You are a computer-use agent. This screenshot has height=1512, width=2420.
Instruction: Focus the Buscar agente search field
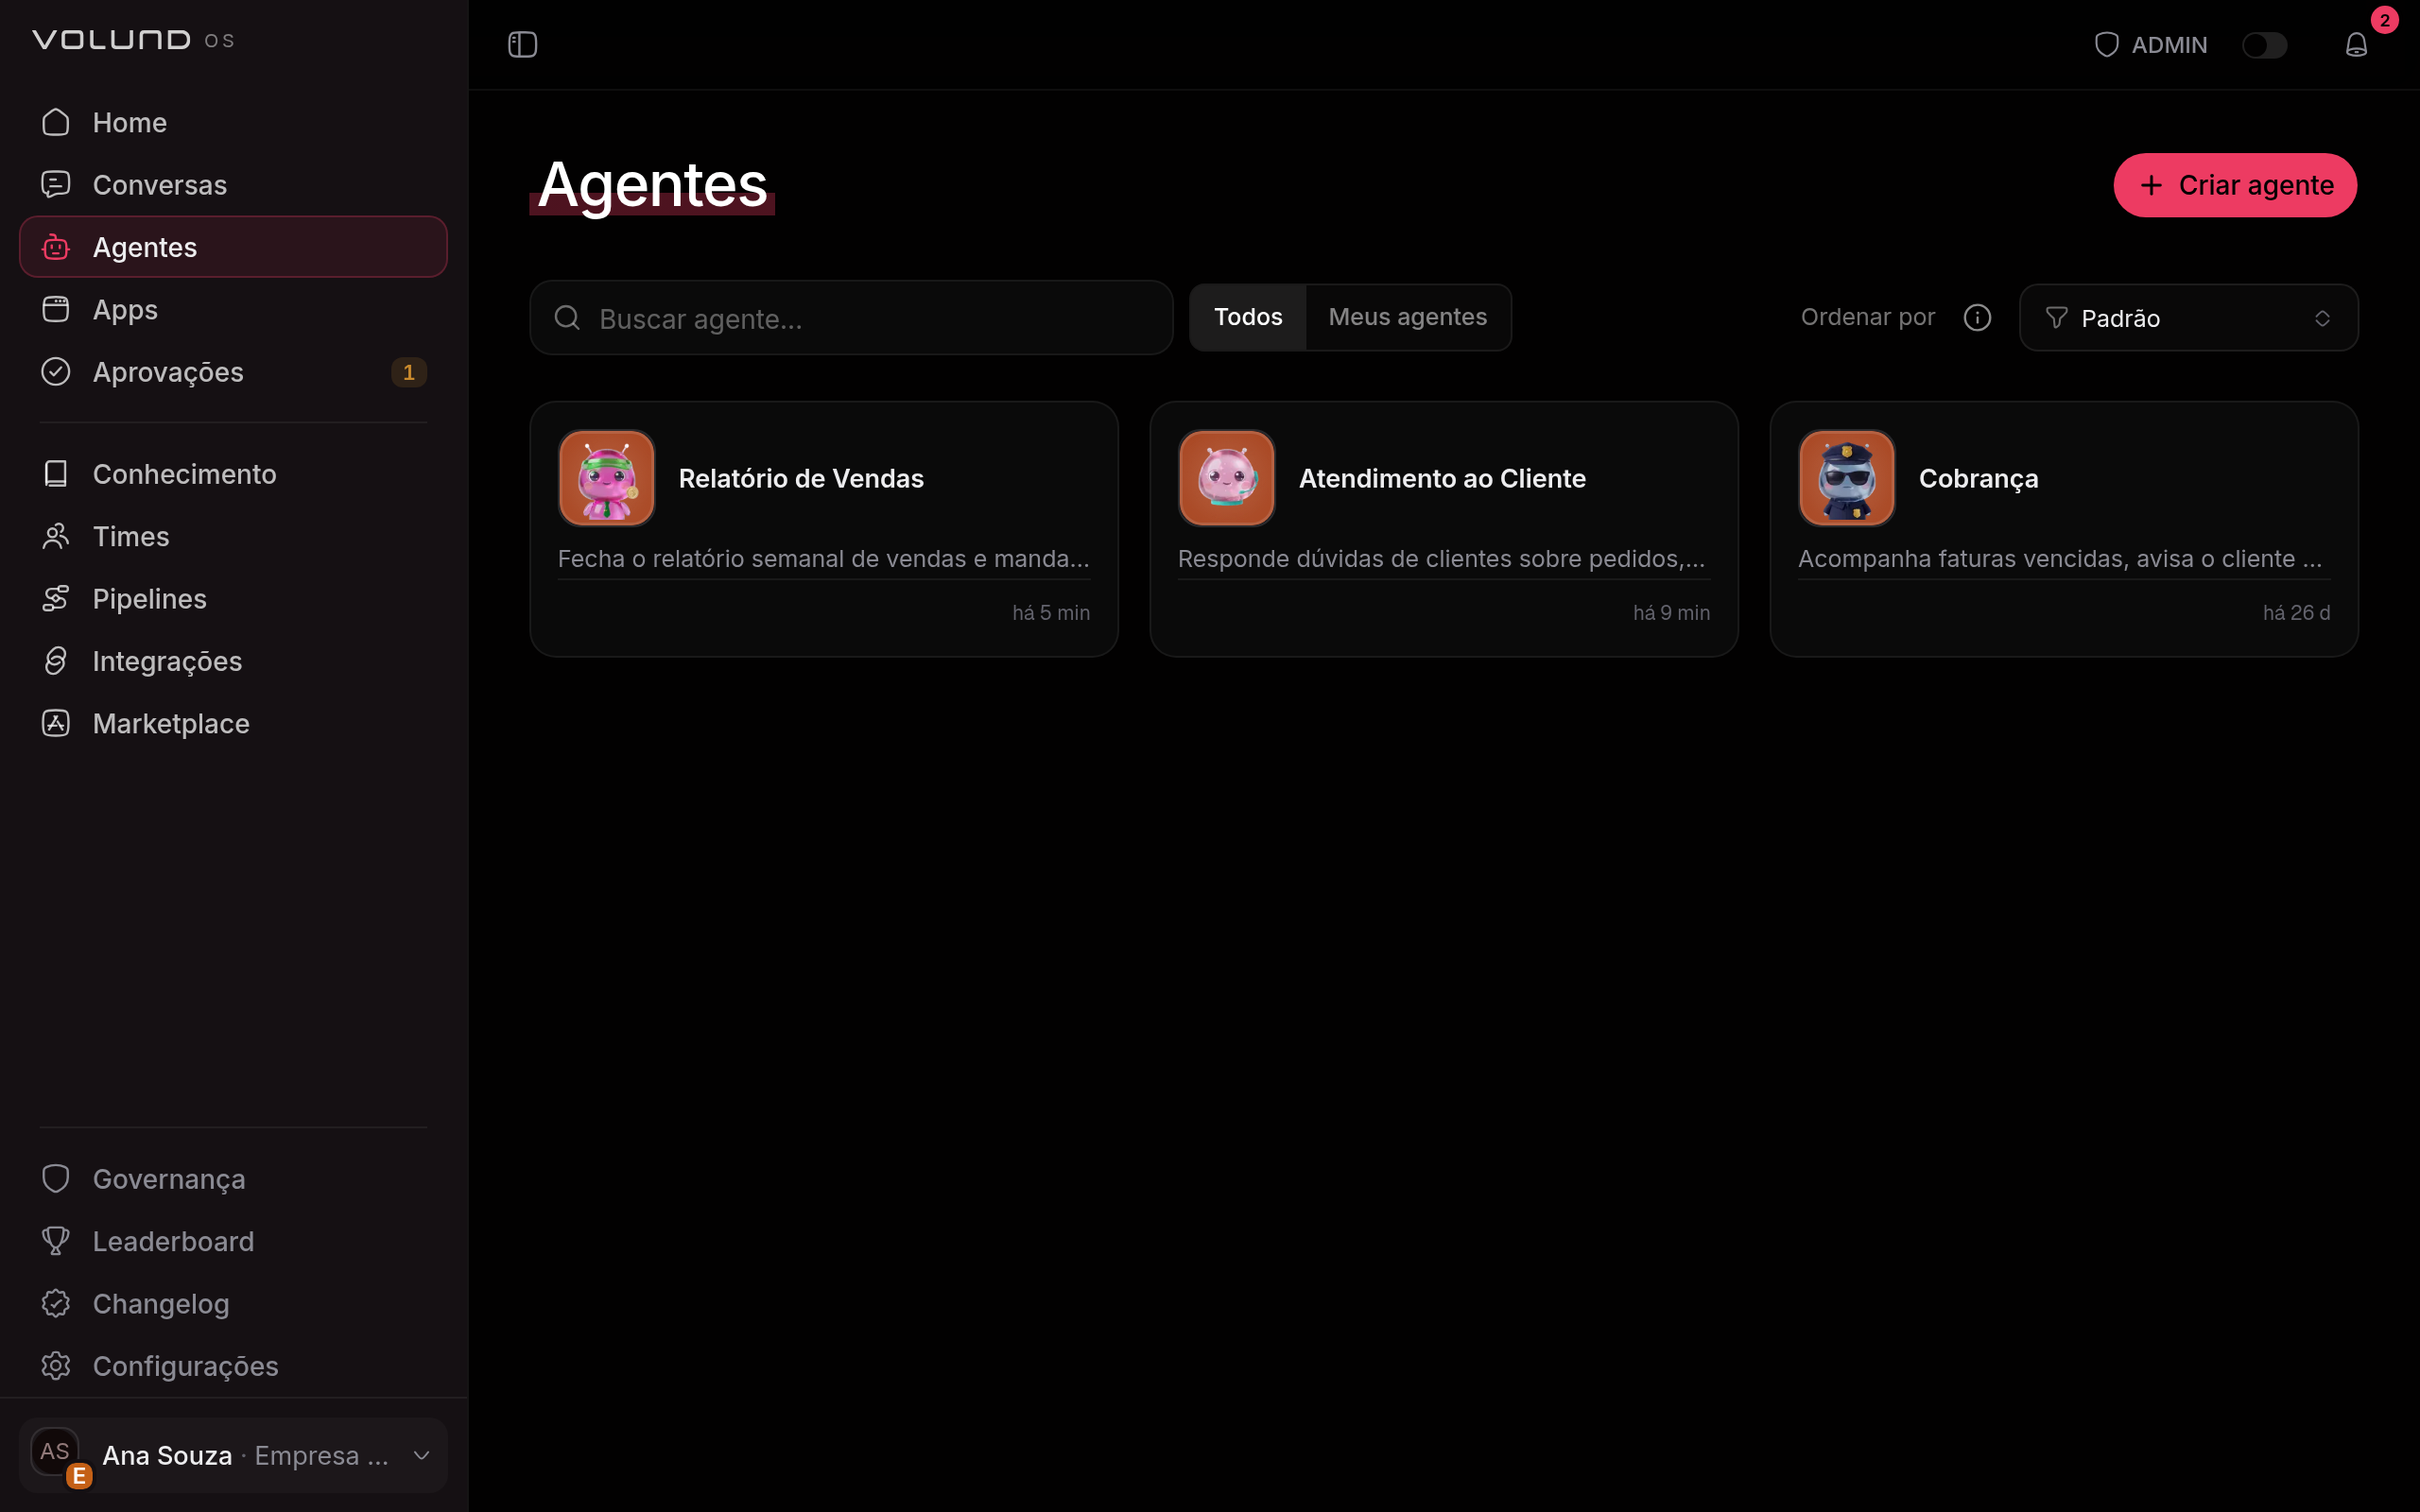point(851,318)
